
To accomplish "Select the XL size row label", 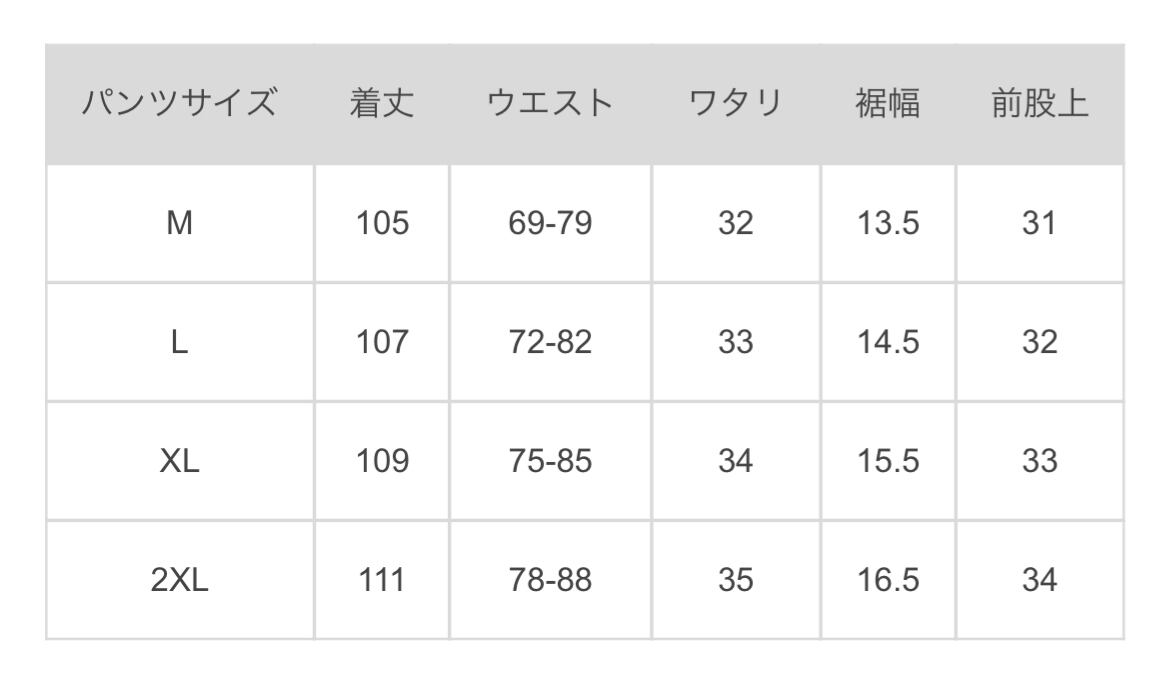I will [x=180, y=461].
